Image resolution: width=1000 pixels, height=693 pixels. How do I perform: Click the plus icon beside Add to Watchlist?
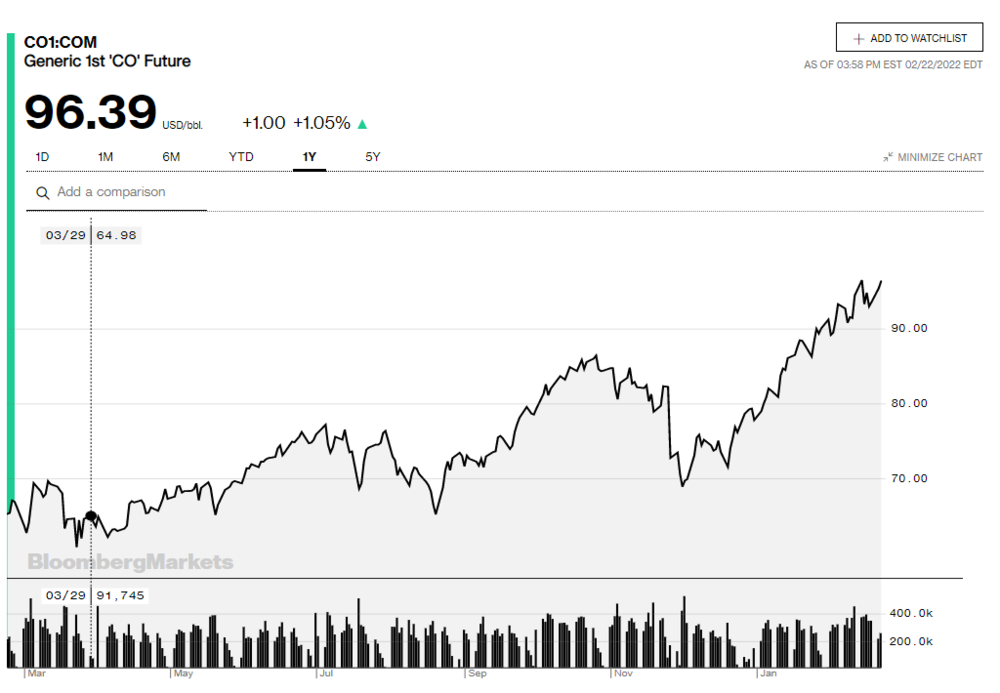tap(858, 39)
